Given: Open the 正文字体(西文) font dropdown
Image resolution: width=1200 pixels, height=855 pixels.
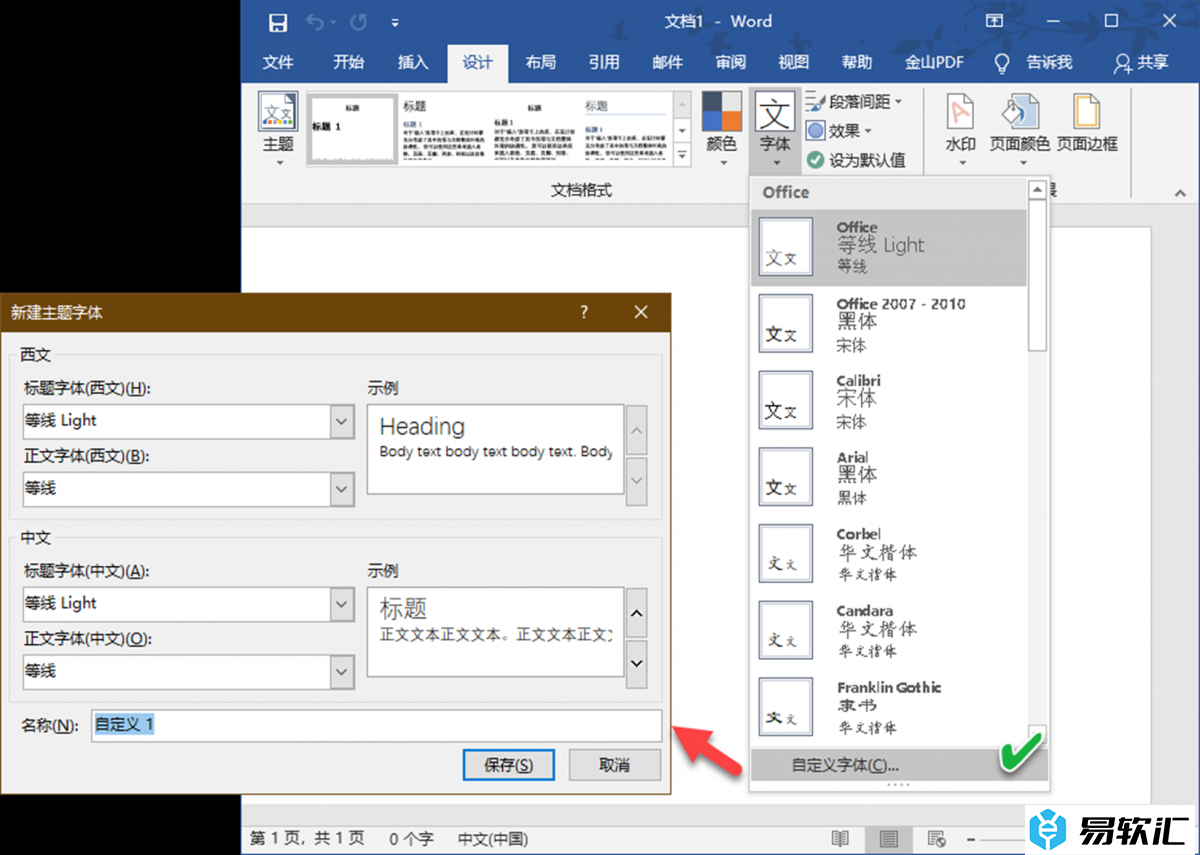Looking at the screenshot, I should pyautogui.click(x=342, y=489).
